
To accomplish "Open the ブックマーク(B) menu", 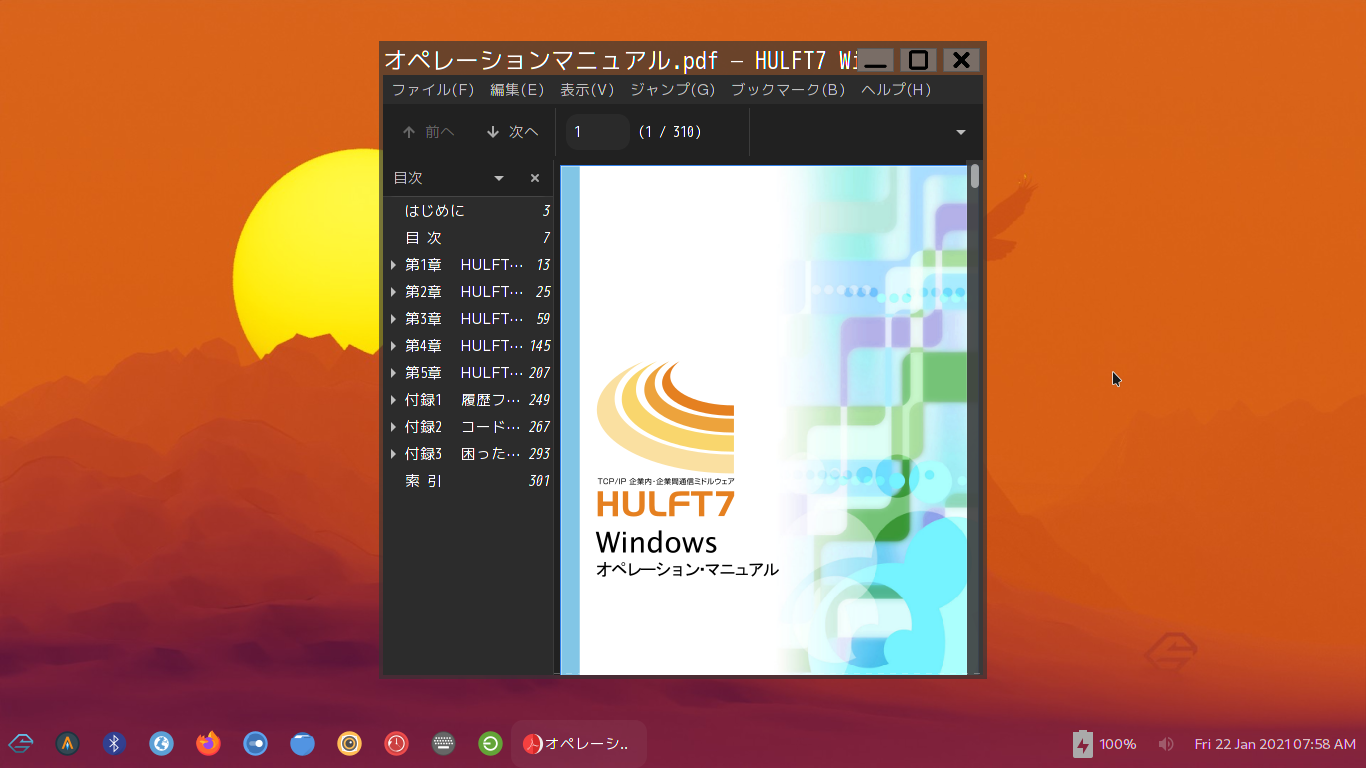I will pos(788,90).
